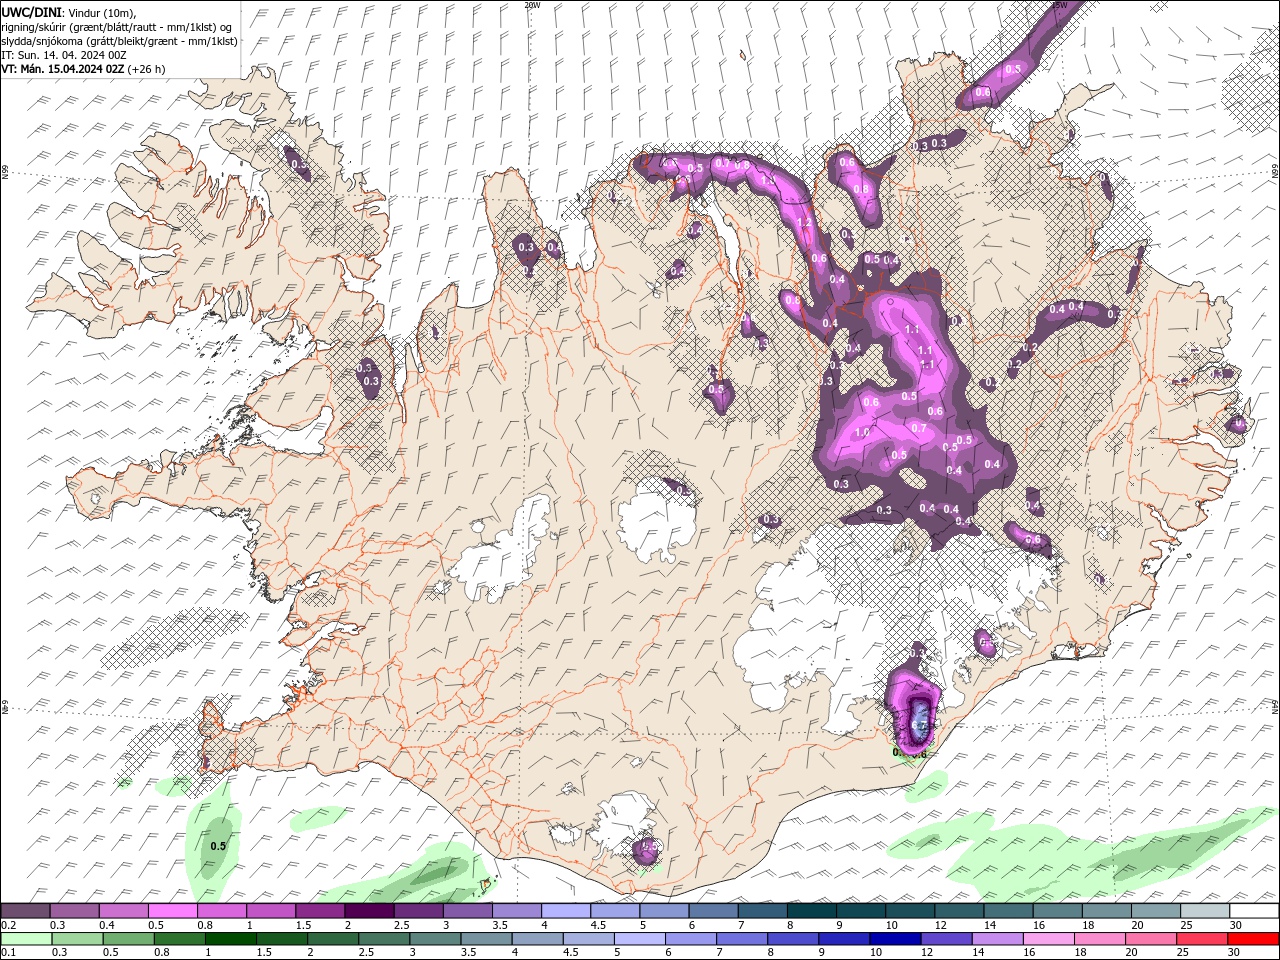Image resolution: width=1280 pixels, height=960 pixels.
Task: Click the '20W' longitude label on the top edge
Action: pyautogui.click(x=532, y=4)
